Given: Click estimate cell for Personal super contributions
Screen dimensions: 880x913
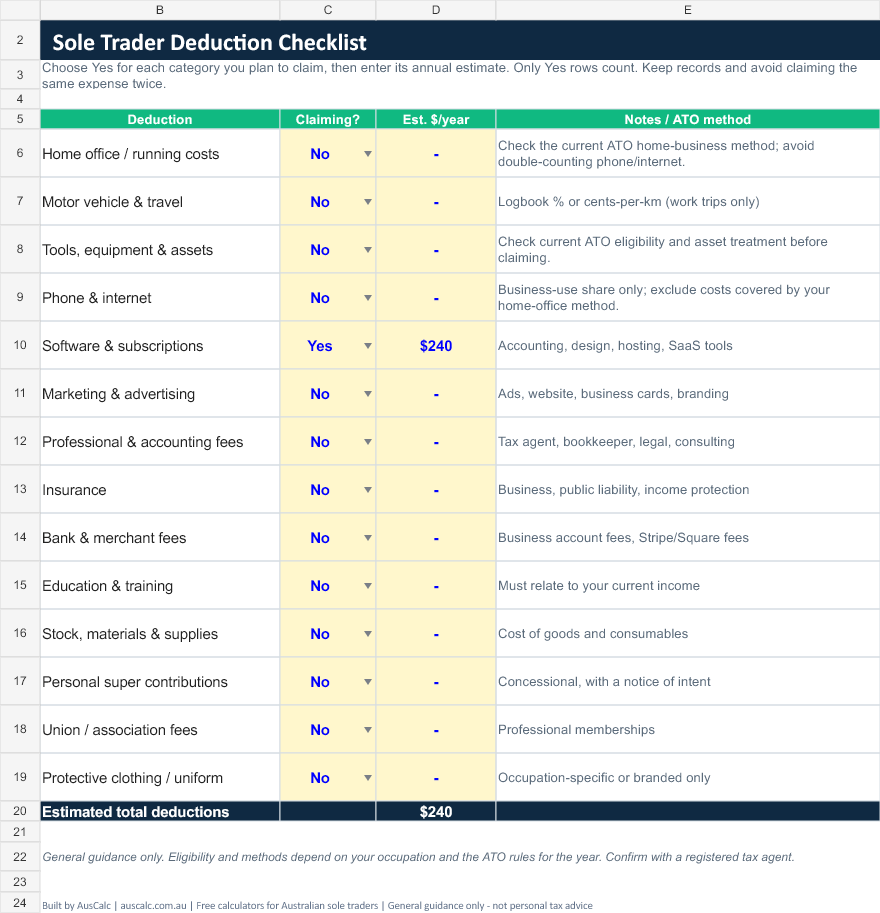Looking at the screenshot, I should pos(436,682).
